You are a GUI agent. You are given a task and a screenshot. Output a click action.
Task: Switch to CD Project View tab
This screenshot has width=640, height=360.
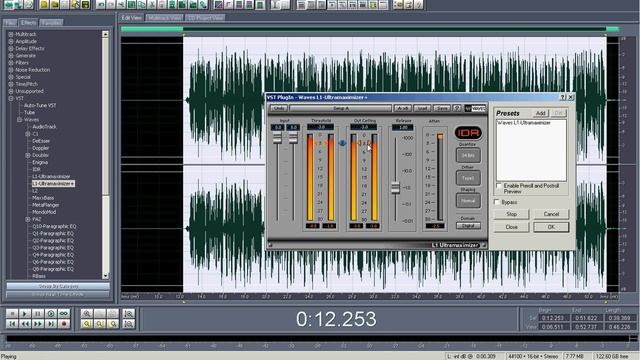pyautogui.click(x=206, y=18)
